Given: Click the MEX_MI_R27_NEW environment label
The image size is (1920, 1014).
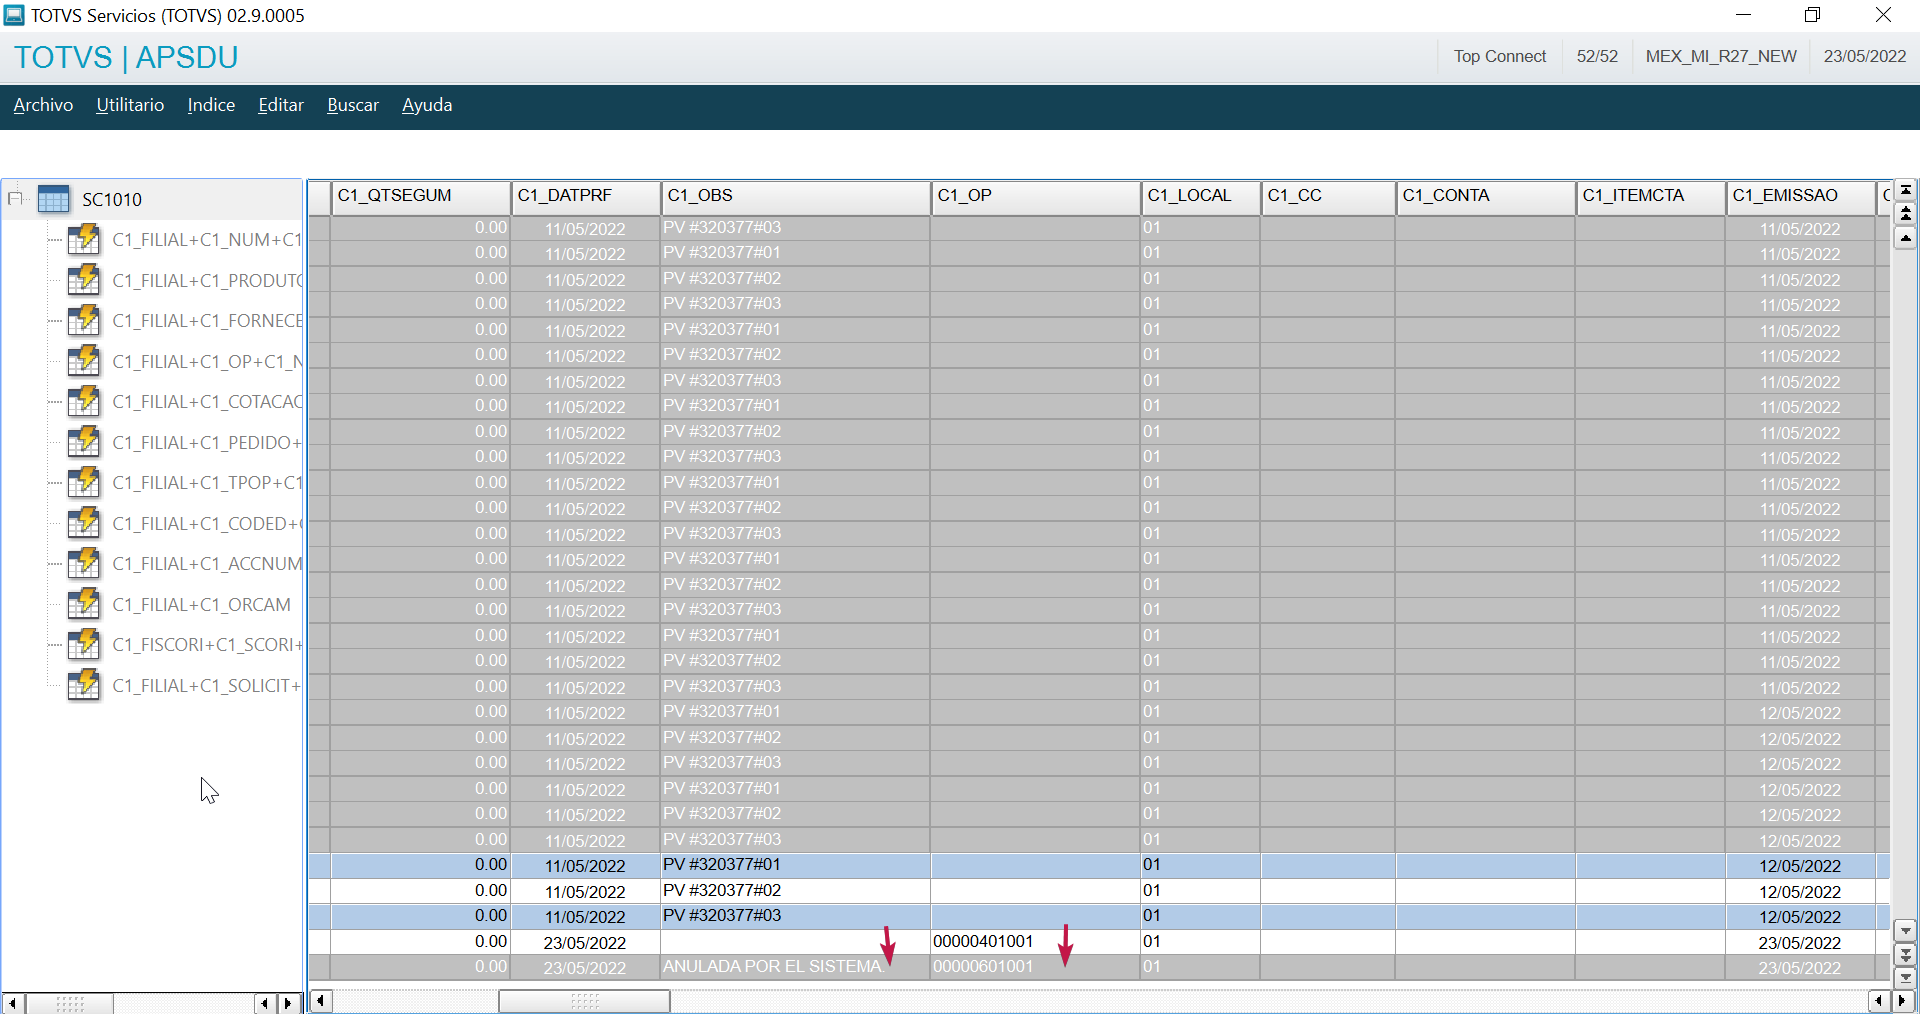Looking at the screenshot, I should point(1721,57).
